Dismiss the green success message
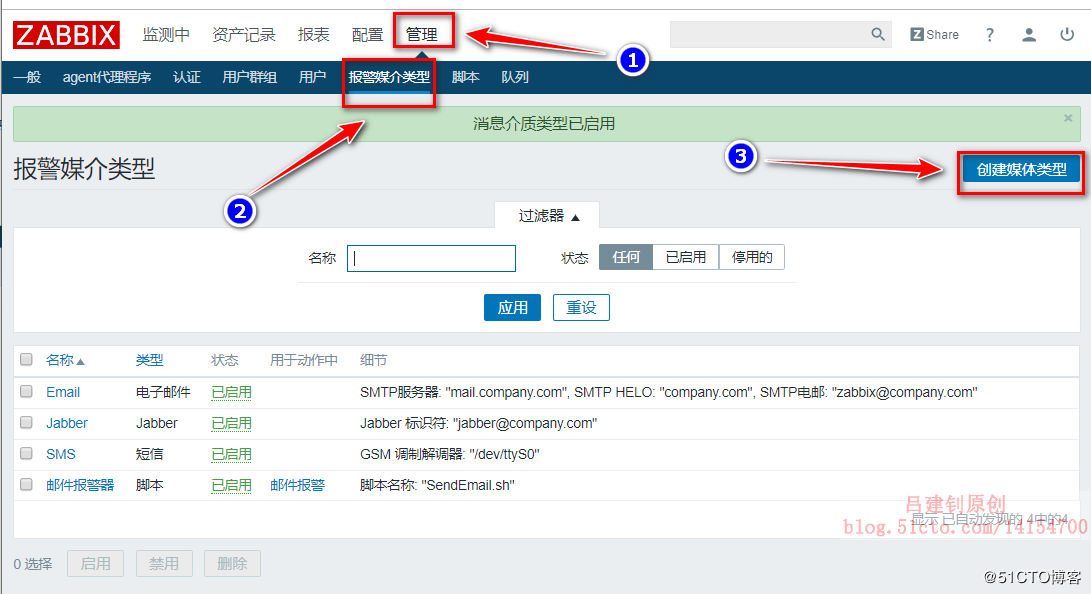The width and height of the screenshot is (1091, 594). (1068, 118)
